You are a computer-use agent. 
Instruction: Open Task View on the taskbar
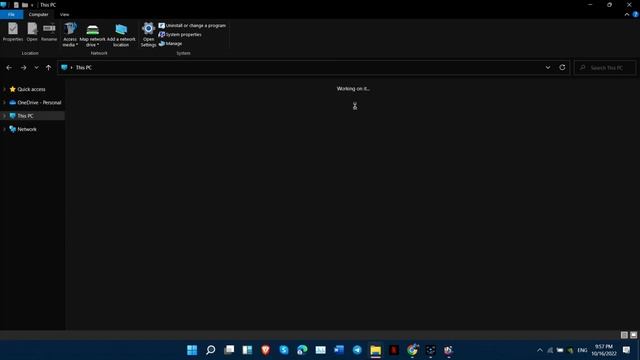229,350
